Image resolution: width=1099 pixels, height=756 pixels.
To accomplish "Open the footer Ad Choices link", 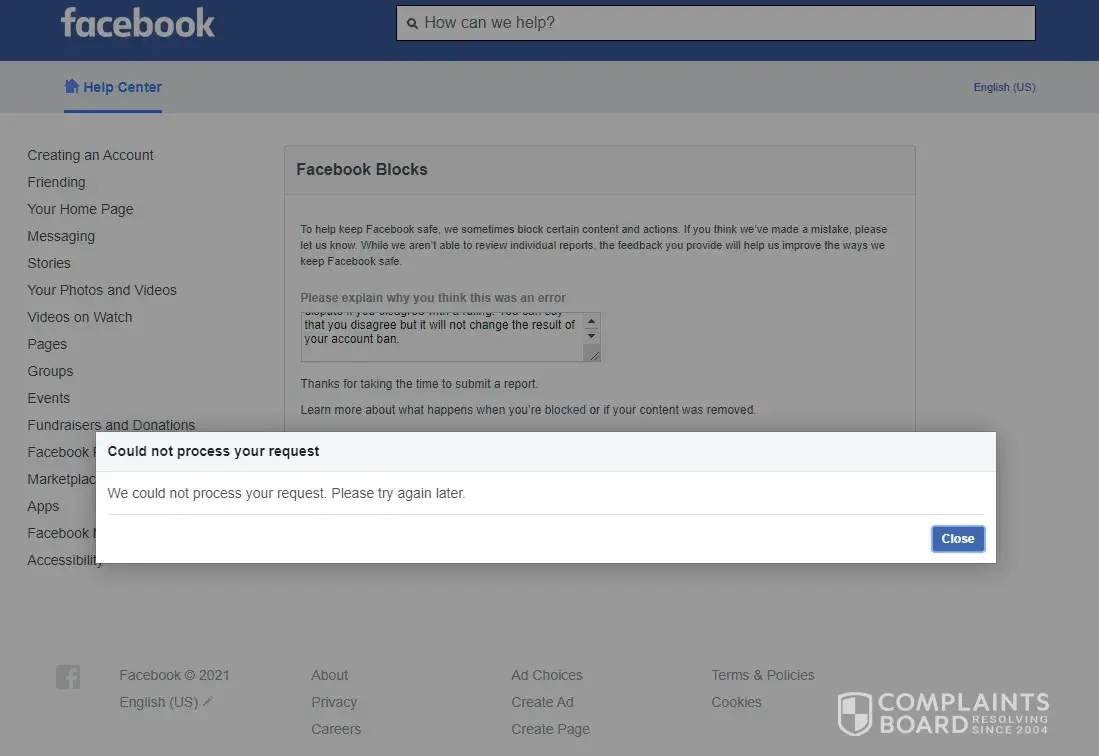I will (547, 675).
